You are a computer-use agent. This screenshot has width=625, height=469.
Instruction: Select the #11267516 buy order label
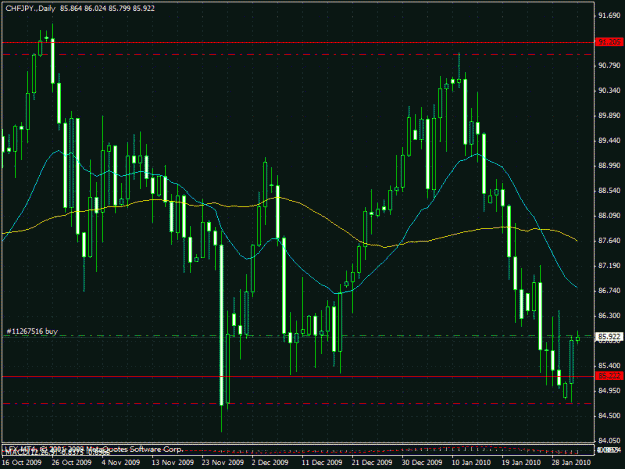[32, 331]
